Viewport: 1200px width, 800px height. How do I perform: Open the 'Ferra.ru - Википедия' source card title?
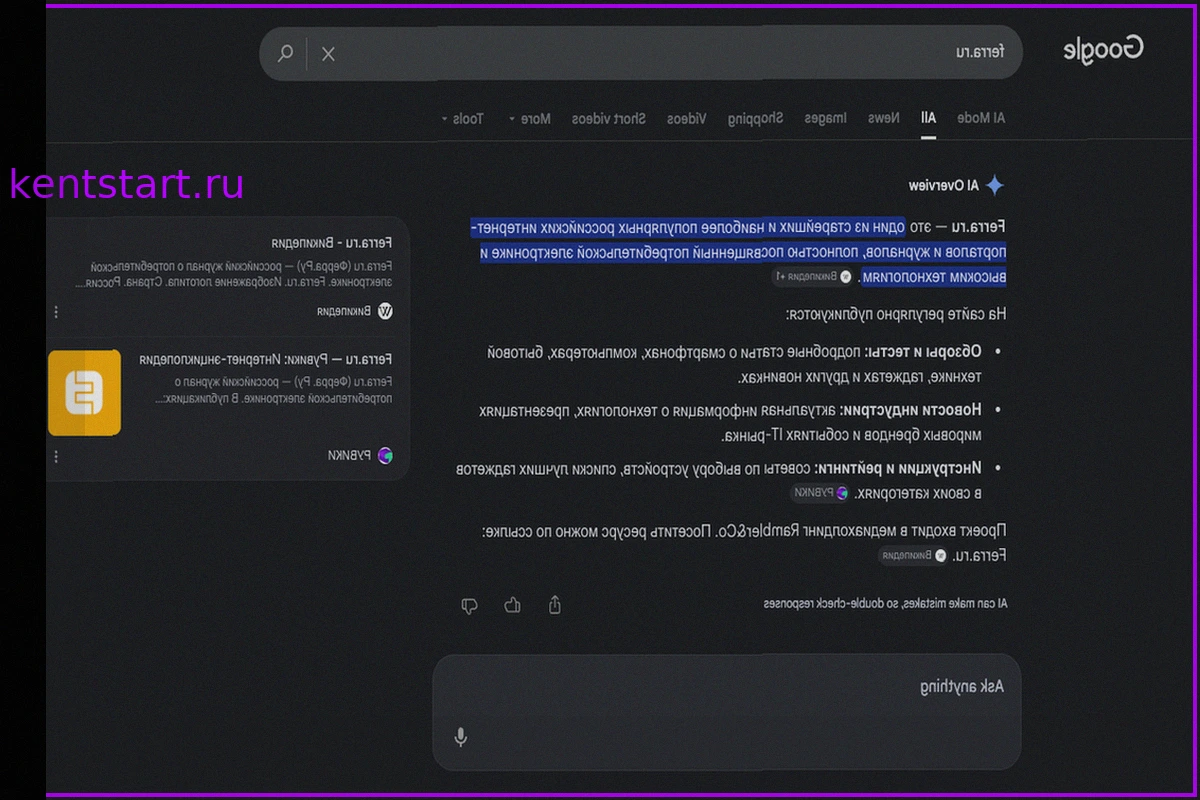point(331,243)
